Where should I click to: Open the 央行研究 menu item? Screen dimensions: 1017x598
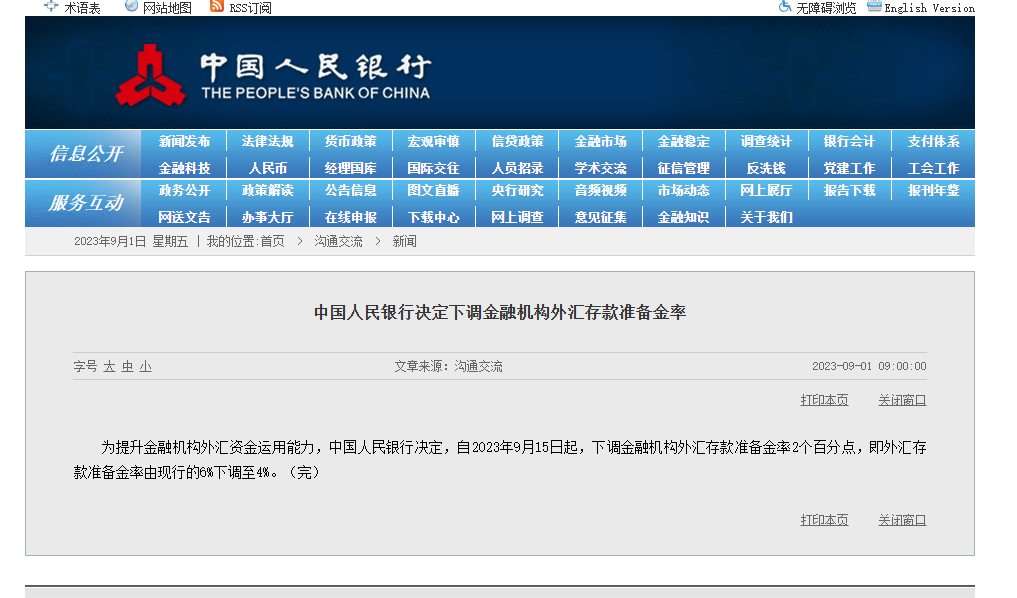[x=517, y=191]
